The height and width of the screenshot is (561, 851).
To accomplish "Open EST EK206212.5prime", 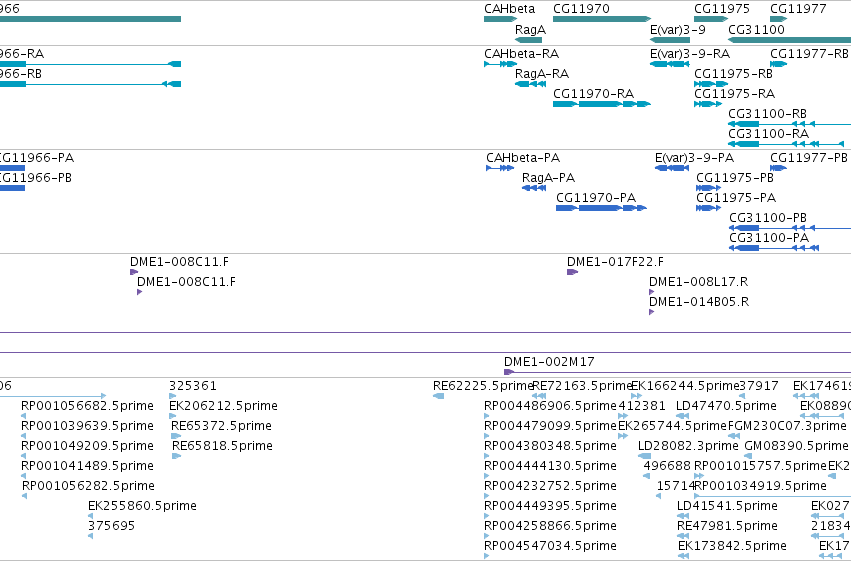I will click(x=173, y=416).
